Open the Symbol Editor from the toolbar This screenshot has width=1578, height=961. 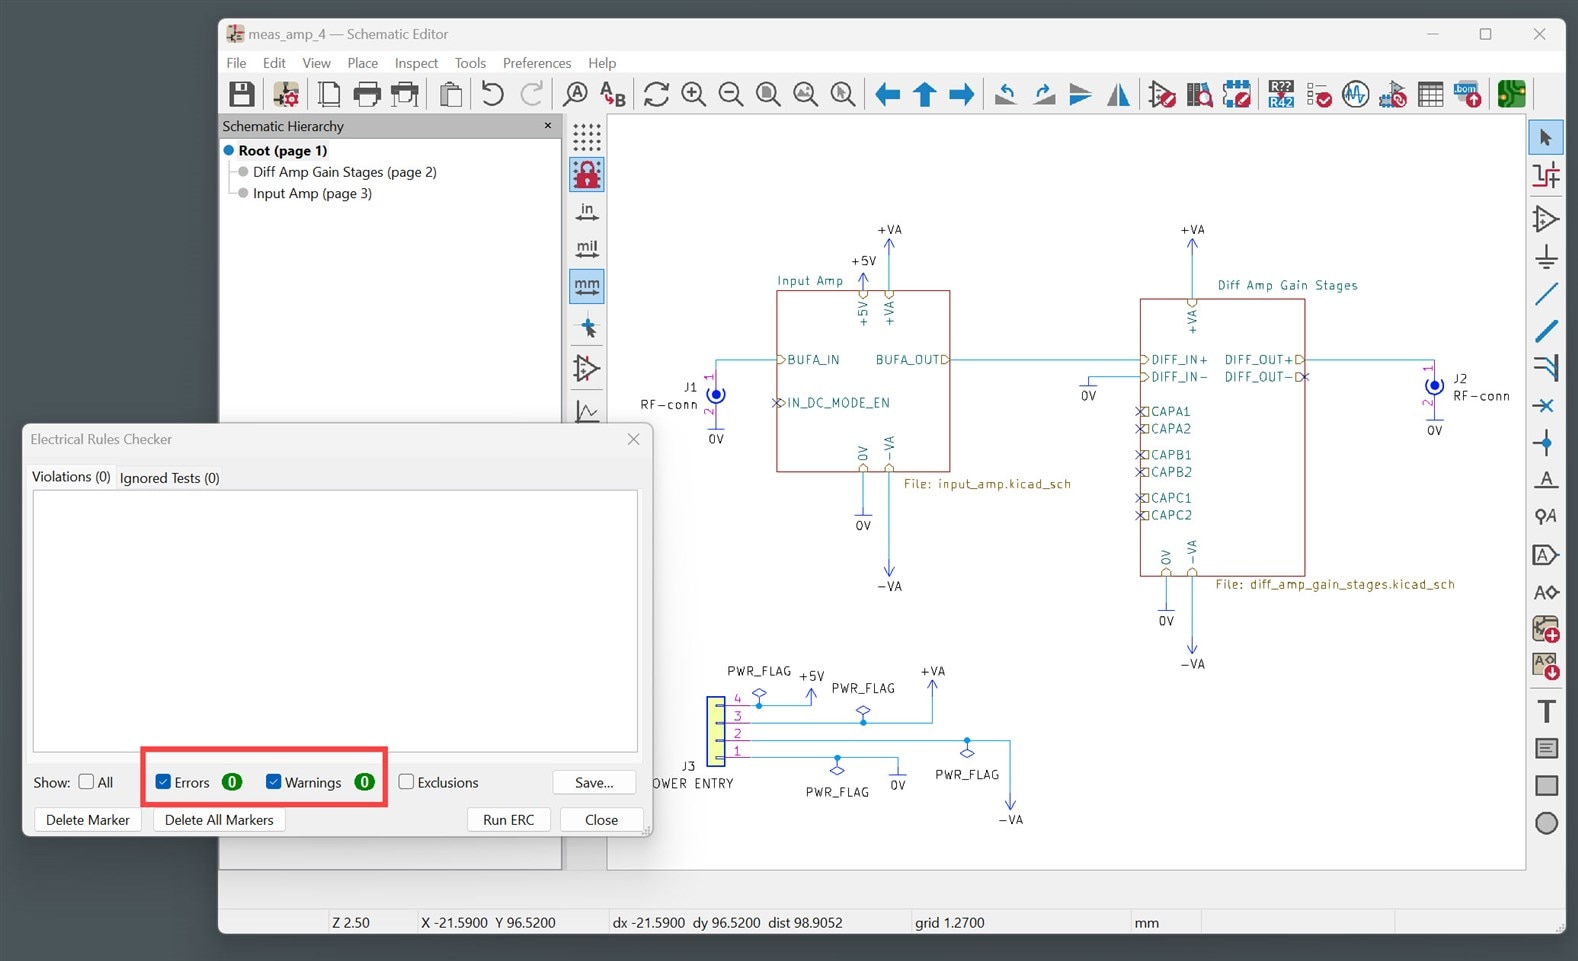point(1162,94)
